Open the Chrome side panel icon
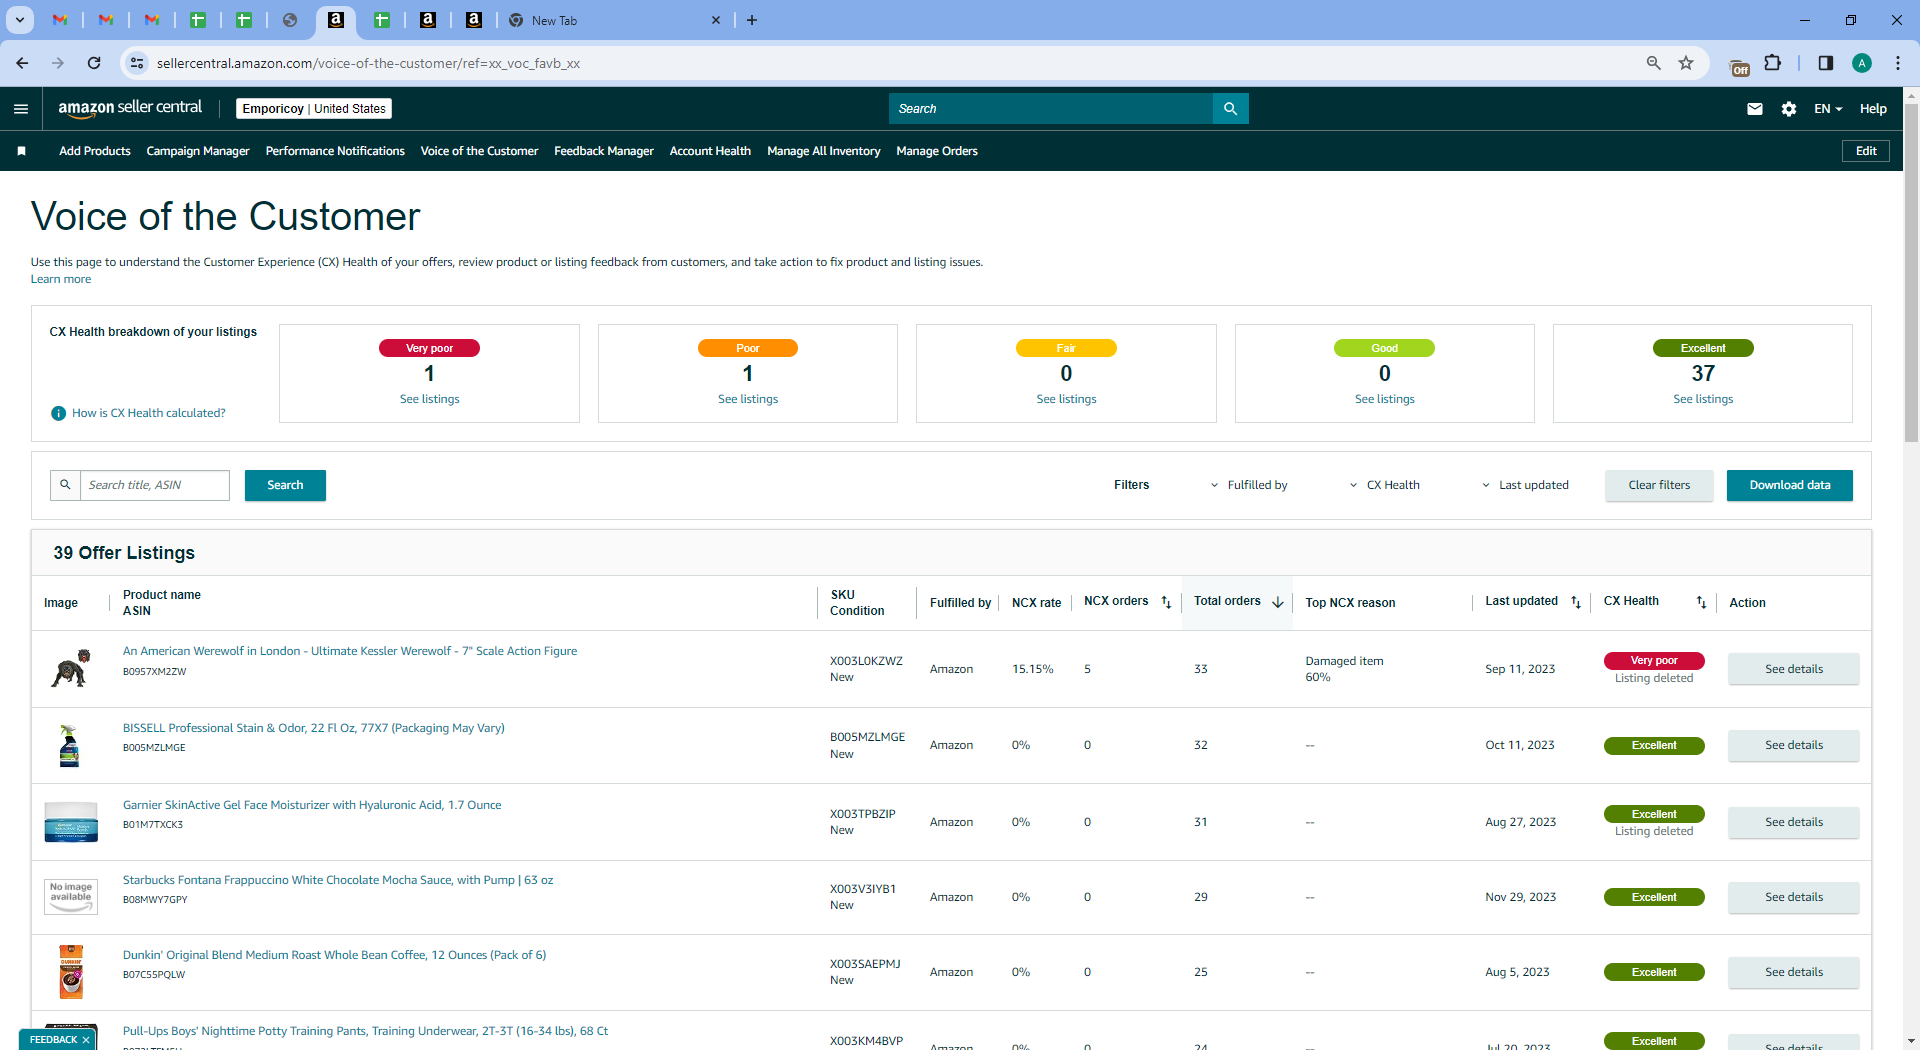Viewport: 1920px width, 1050px height. click(x=1825, y=63)
